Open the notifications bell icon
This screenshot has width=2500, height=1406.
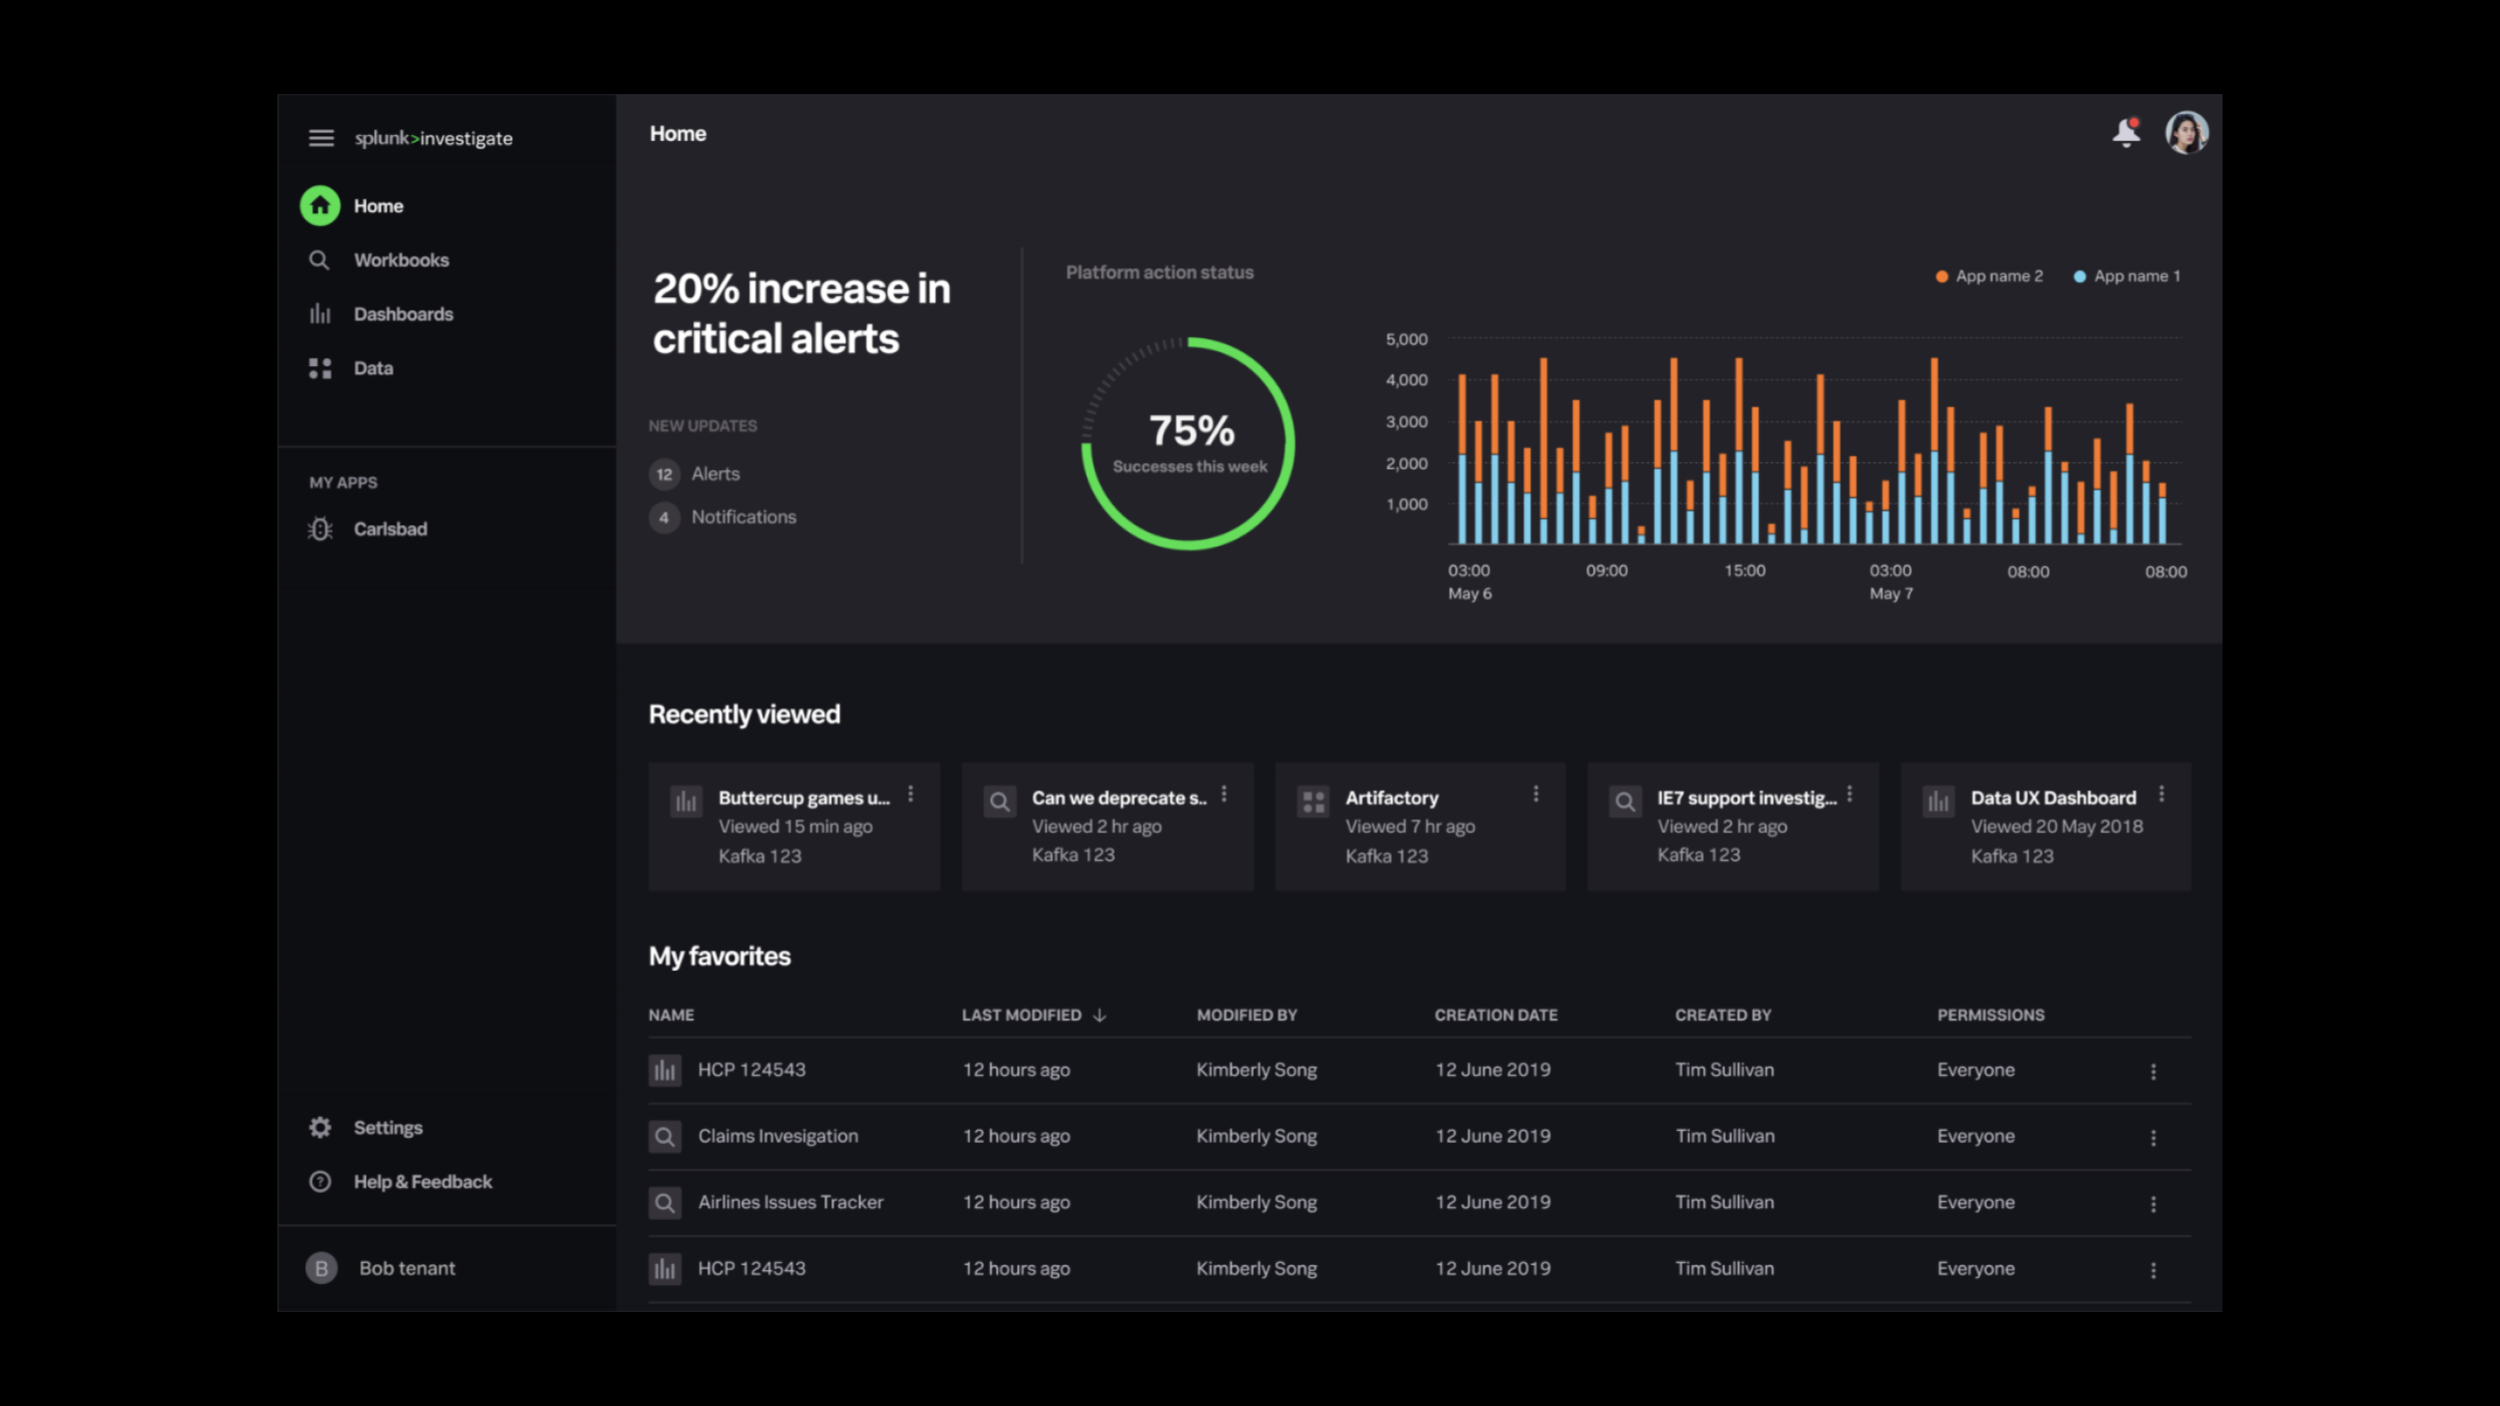click(2126, 133)
